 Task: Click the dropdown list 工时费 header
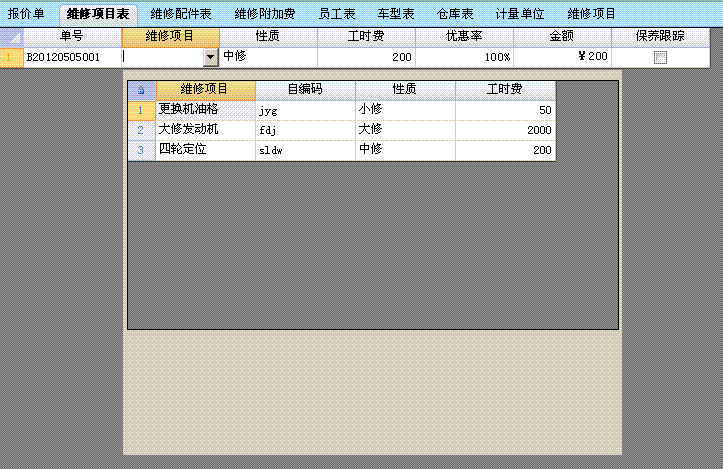(x=505, y=90)
